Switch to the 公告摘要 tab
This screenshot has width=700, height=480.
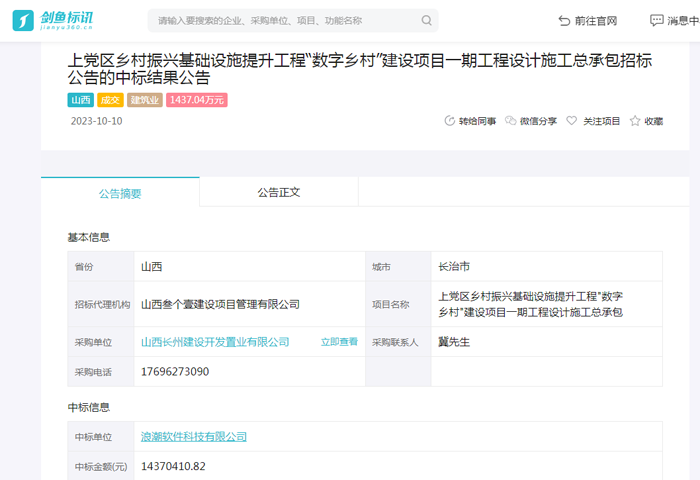pyautogui.click(x=120, y=193)
